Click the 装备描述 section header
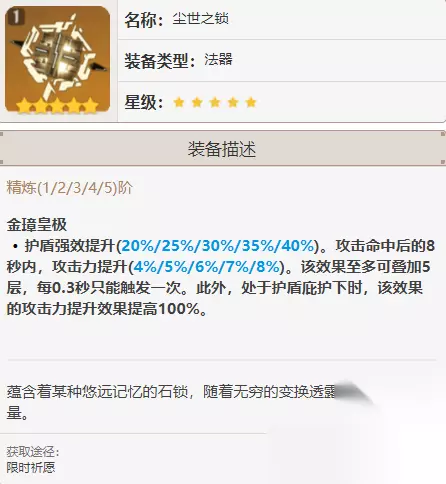The width and height of the screenshot is (446, 484). [222, 149]
